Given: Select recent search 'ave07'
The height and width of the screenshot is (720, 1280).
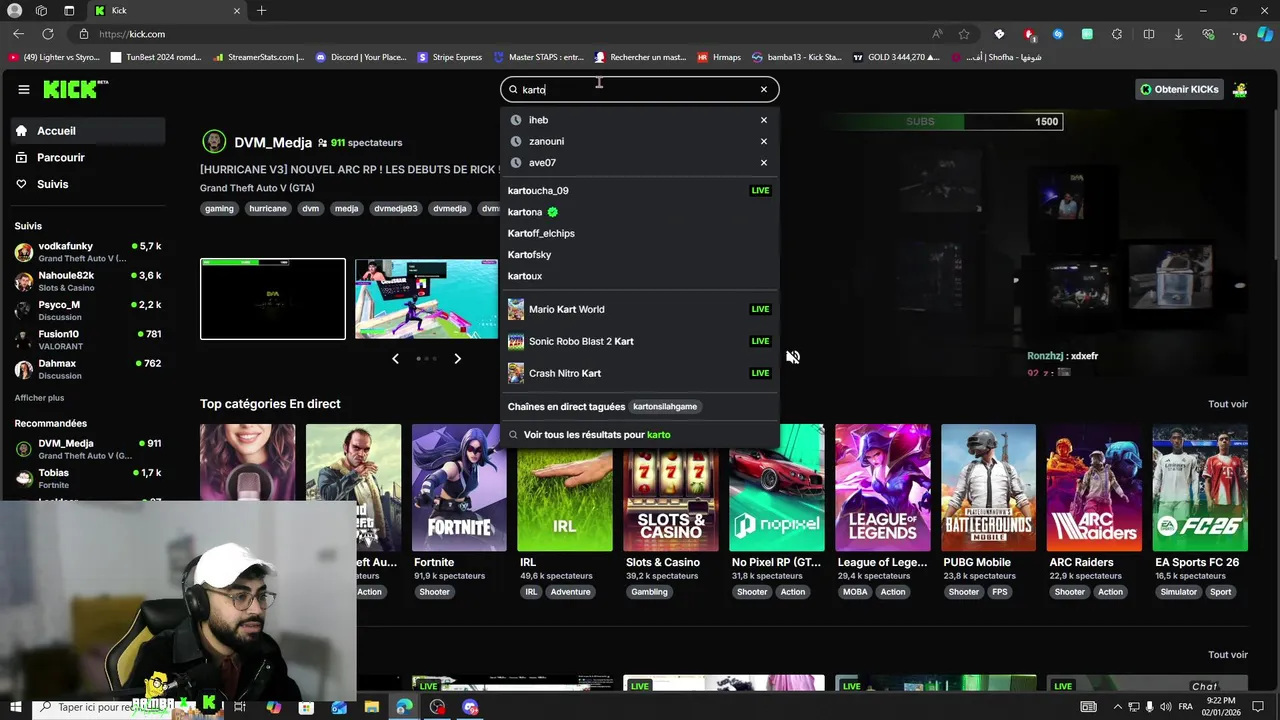Looking at the screenshot, I should pos(542,162).
